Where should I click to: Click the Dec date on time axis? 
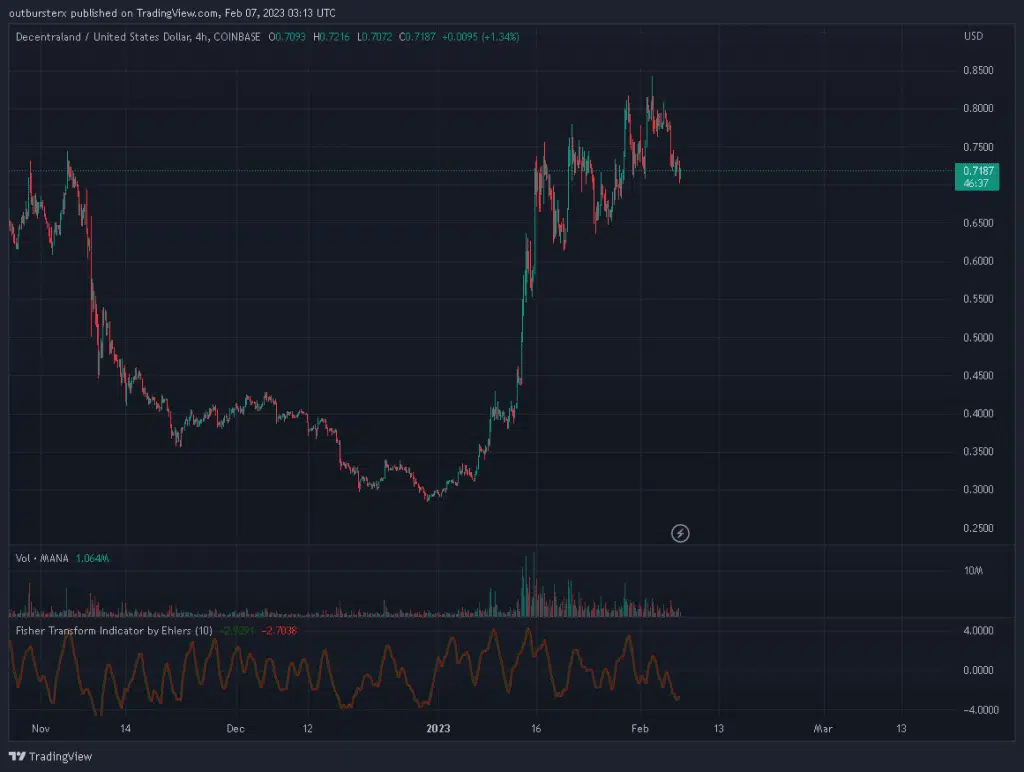[235, 728]
